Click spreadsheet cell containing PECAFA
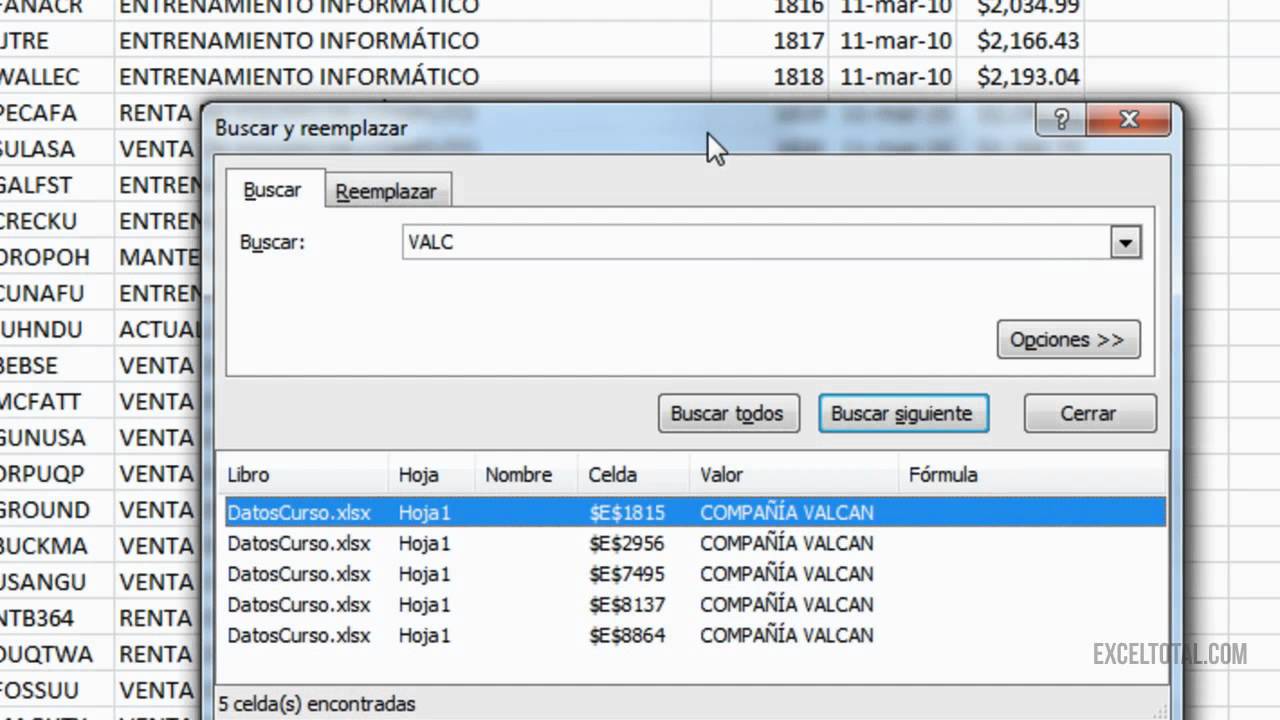This screenshot has height=720, width=1280. (x=56, y=113)
